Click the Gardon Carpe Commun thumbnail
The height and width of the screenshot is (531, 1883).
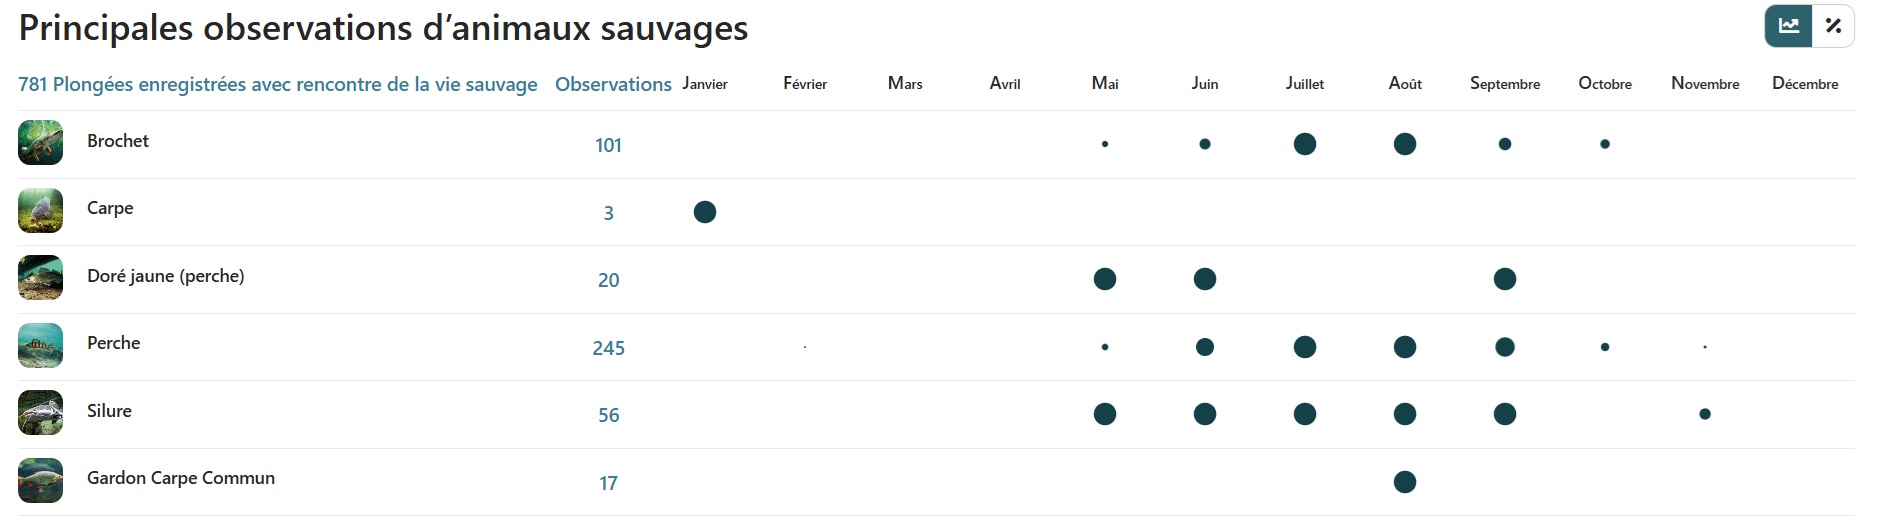[x=40, y=480]
